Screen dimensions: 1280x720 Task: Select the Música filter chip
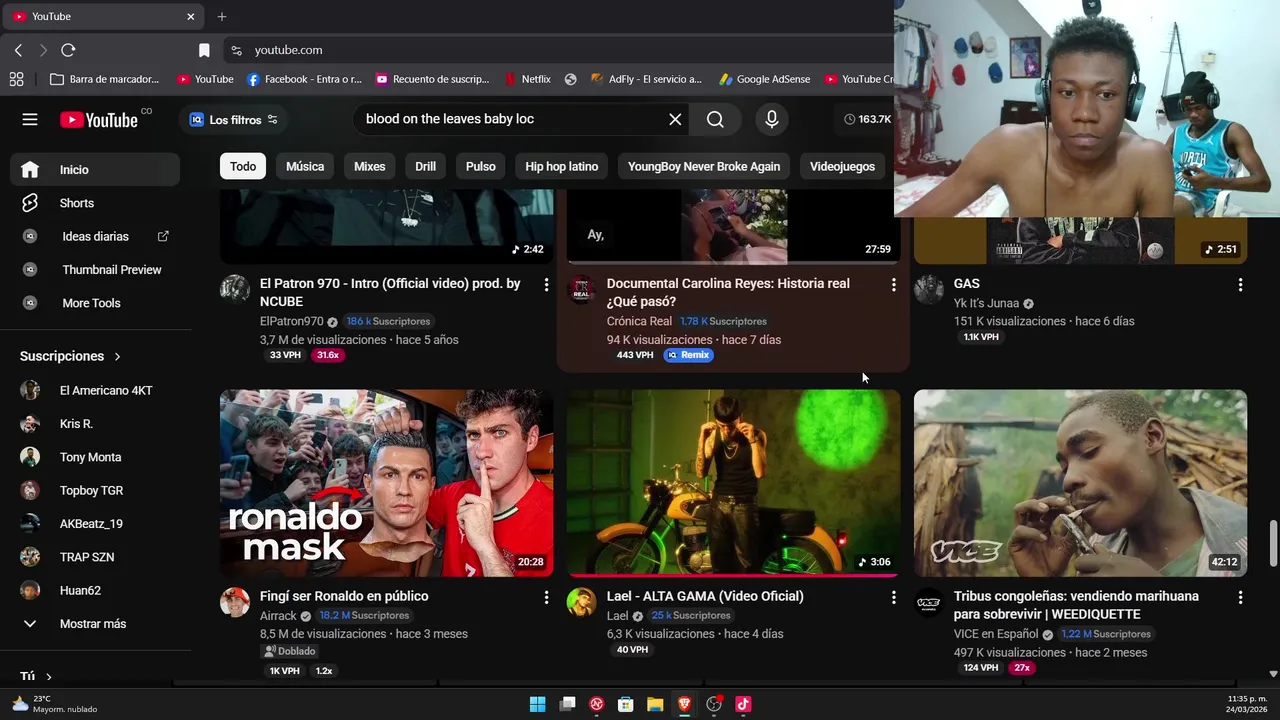(305, 166)
